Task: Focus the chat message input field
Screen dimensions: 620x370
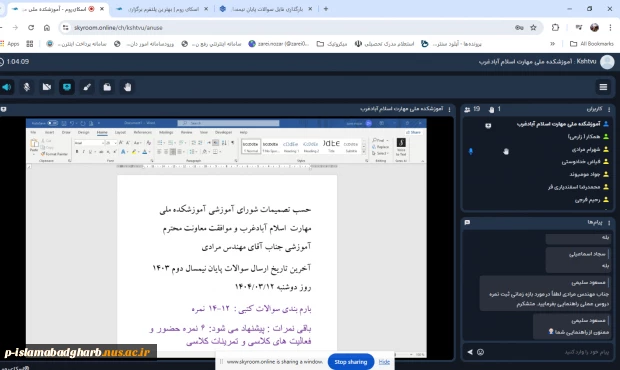Action: tap(548, 352)
